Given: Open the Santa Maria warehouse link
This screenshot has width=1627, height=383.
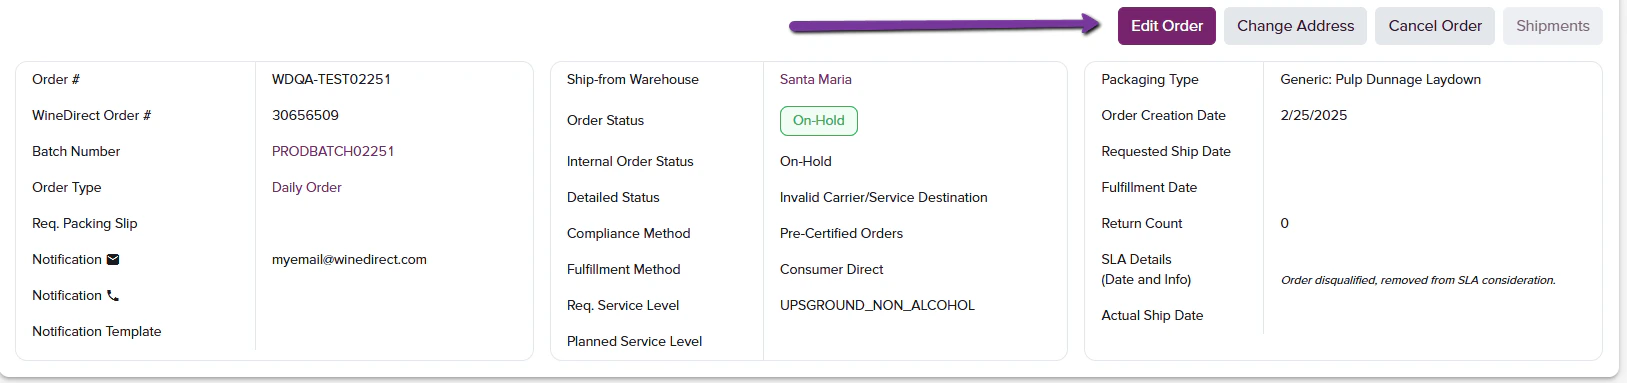Looking at the screenshot, I should [x=816, y=79].
